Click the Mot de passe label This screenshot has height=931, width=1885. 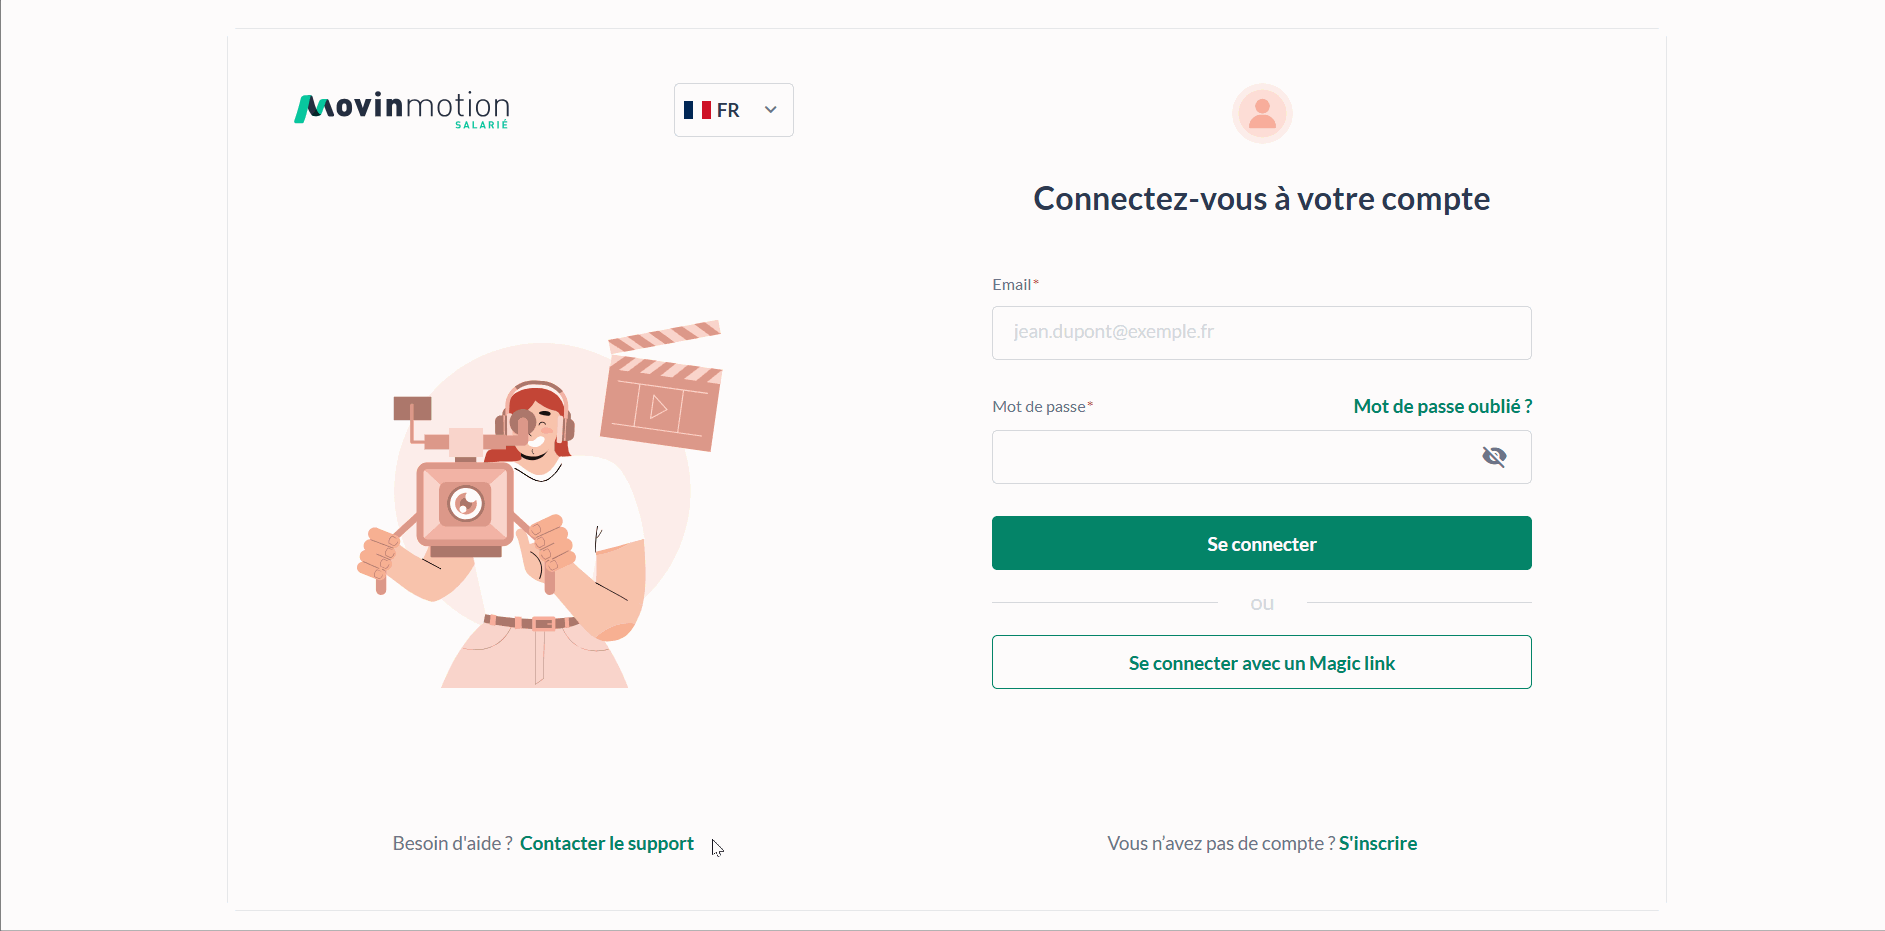(x=1039, y=407)
